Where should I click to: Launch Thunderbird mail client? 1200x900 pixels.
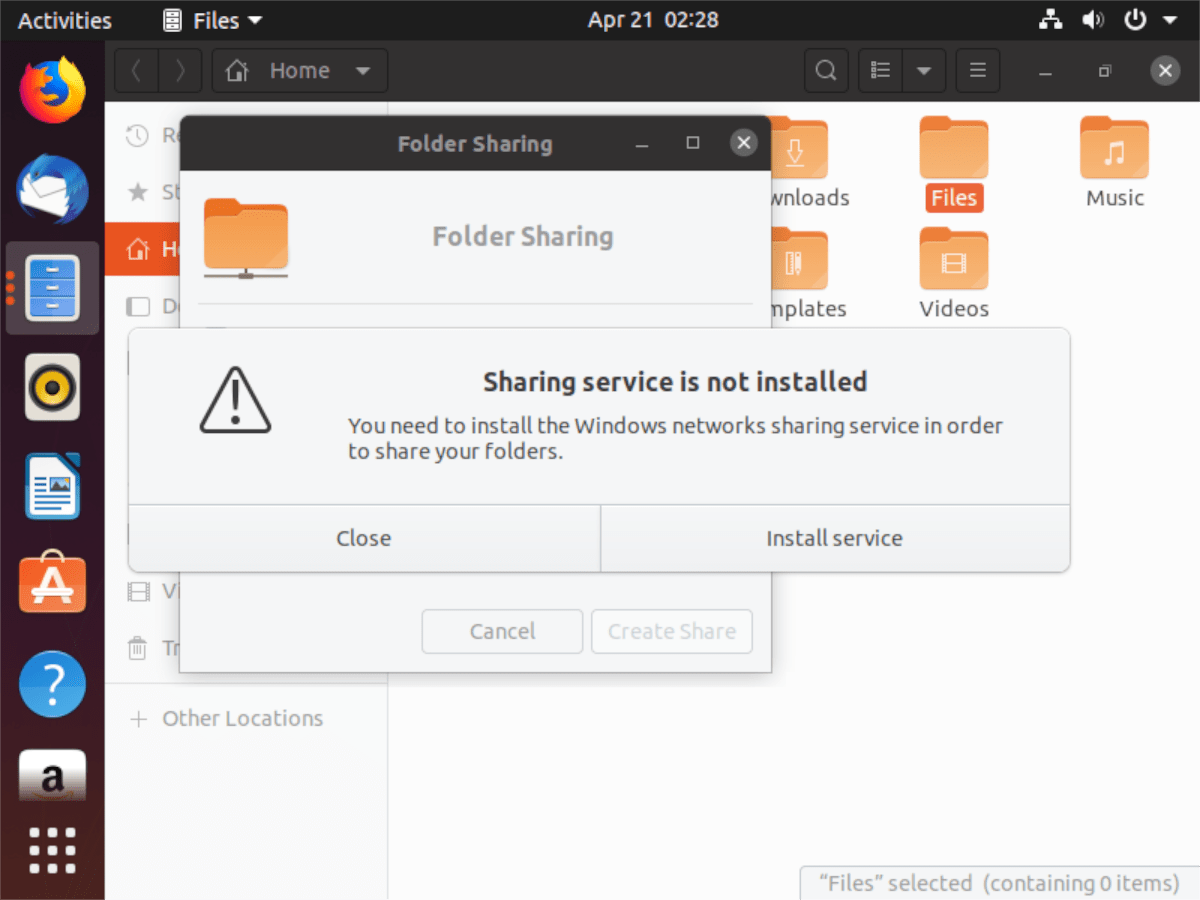[51, 189]
